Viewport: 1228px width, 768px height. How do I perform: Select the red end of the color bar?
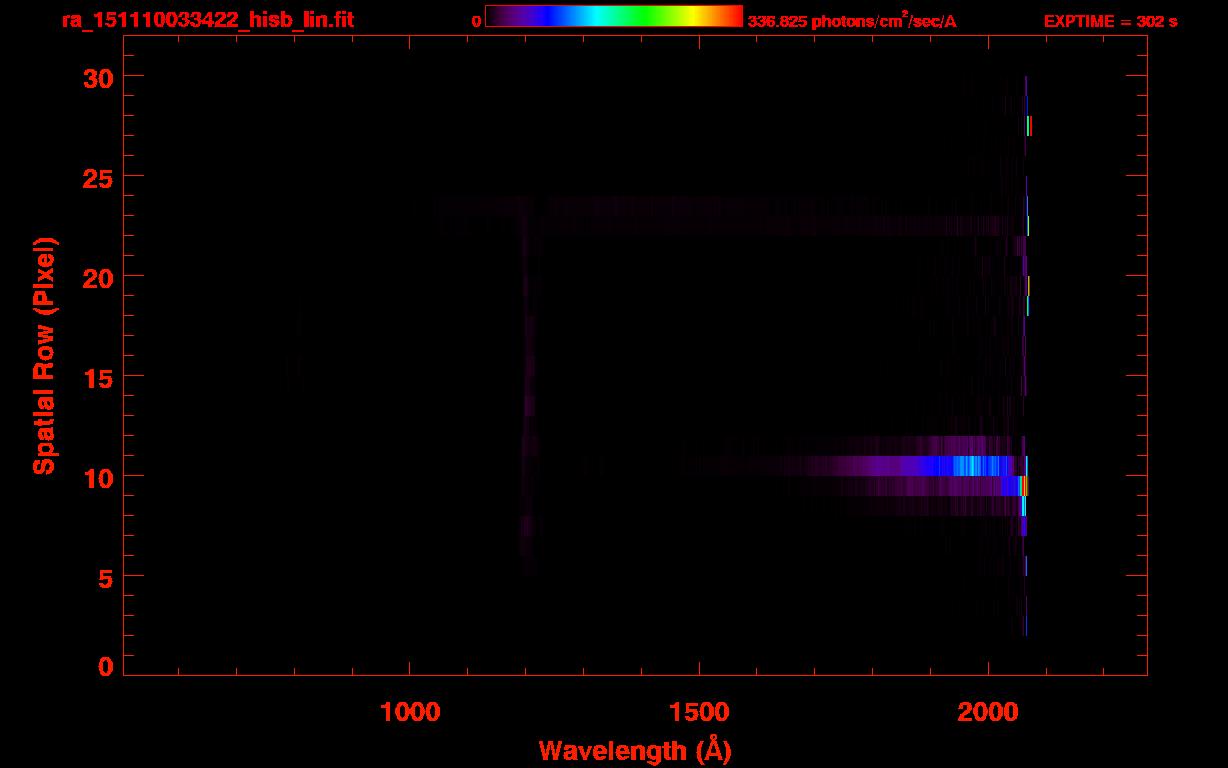tap(732, 17)
